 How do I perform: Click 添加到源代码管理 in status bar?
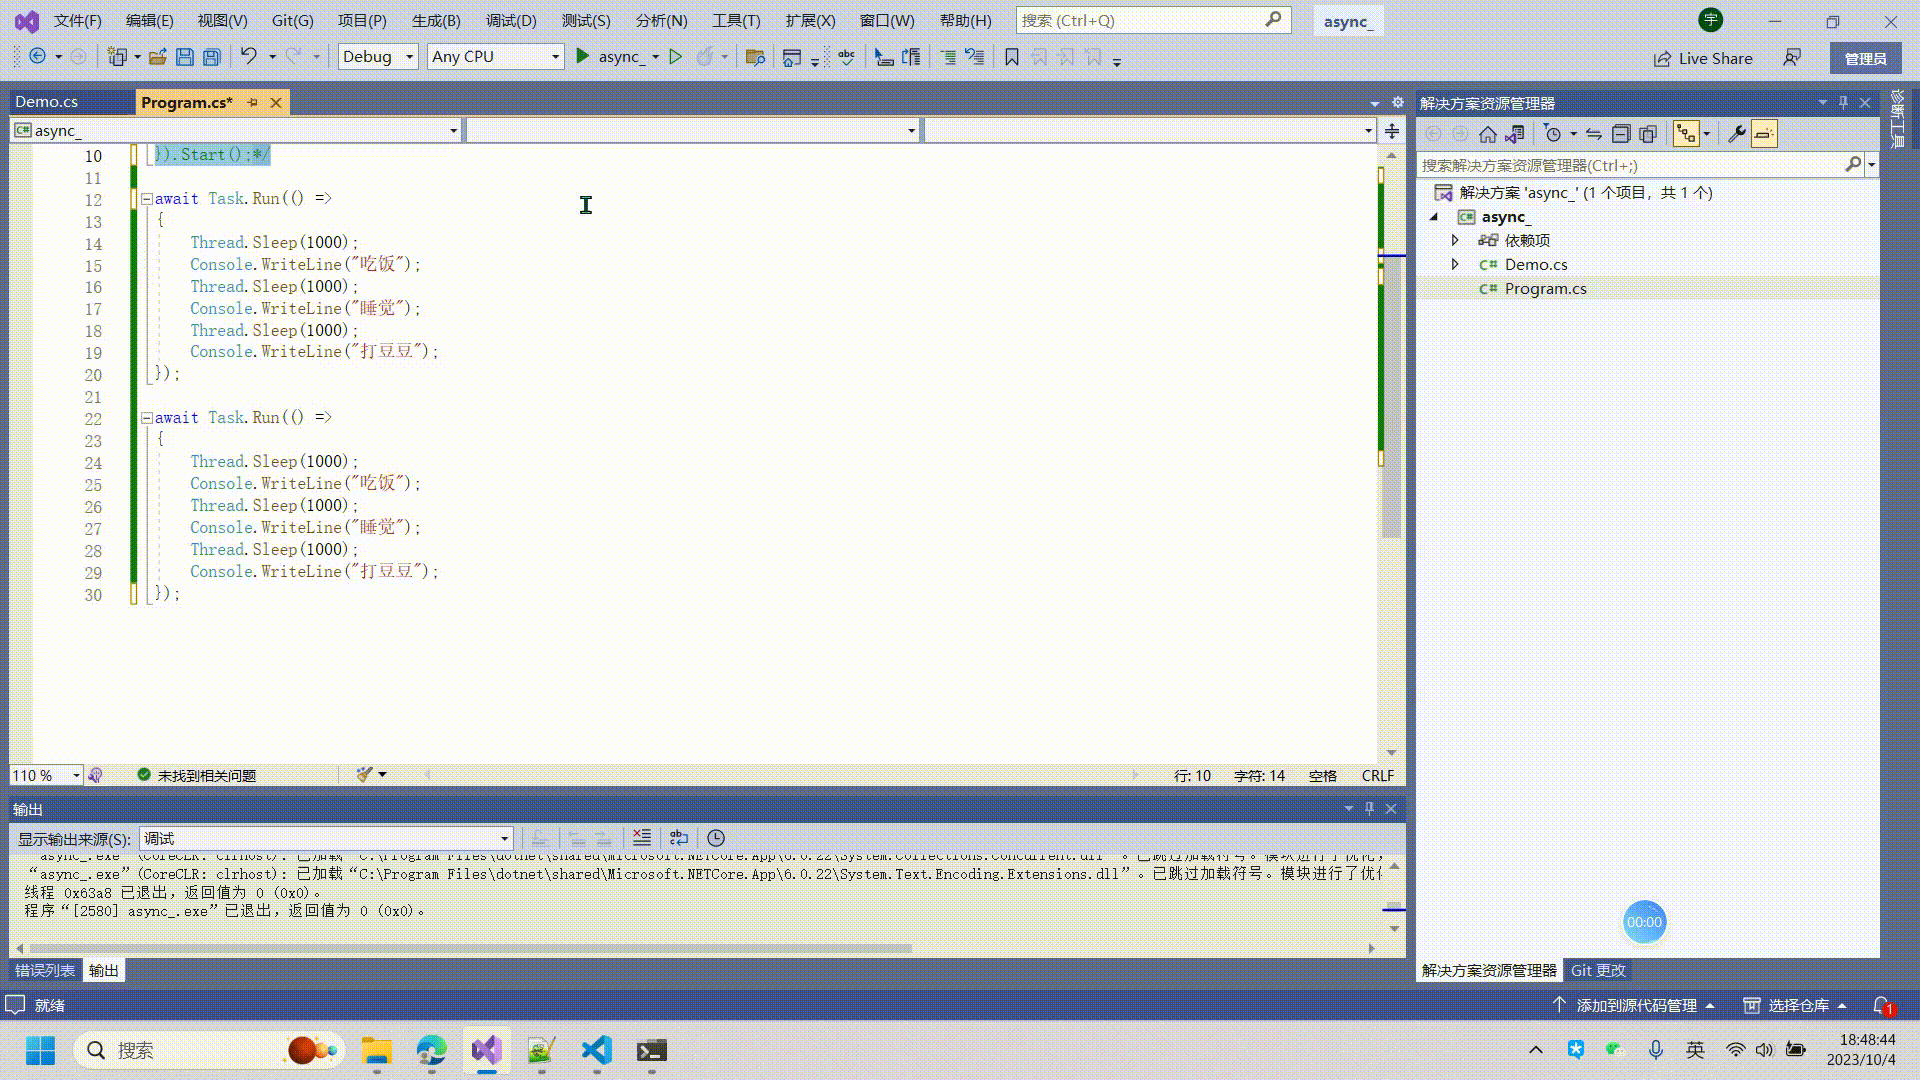1635,1005
